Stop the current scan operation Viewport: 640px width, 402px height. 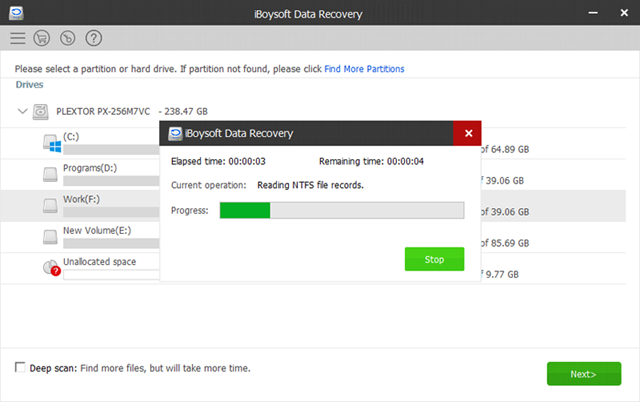coord(434,259)
